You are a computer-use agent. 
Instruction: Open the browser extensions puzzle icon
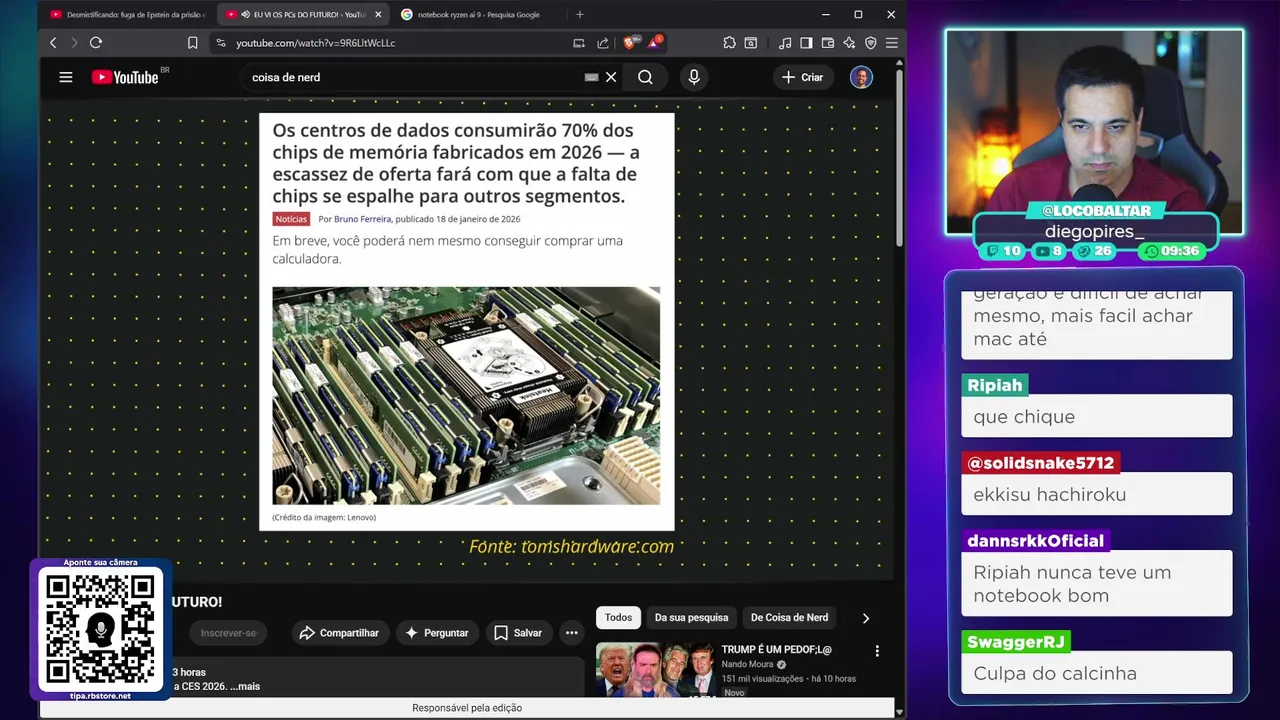pos(729,43)
